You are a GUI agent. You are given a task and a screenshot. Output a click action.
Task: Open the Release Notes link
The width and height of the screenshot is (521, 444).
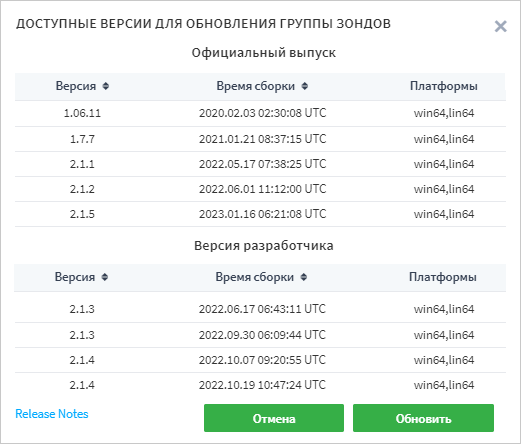click(52, 414)
